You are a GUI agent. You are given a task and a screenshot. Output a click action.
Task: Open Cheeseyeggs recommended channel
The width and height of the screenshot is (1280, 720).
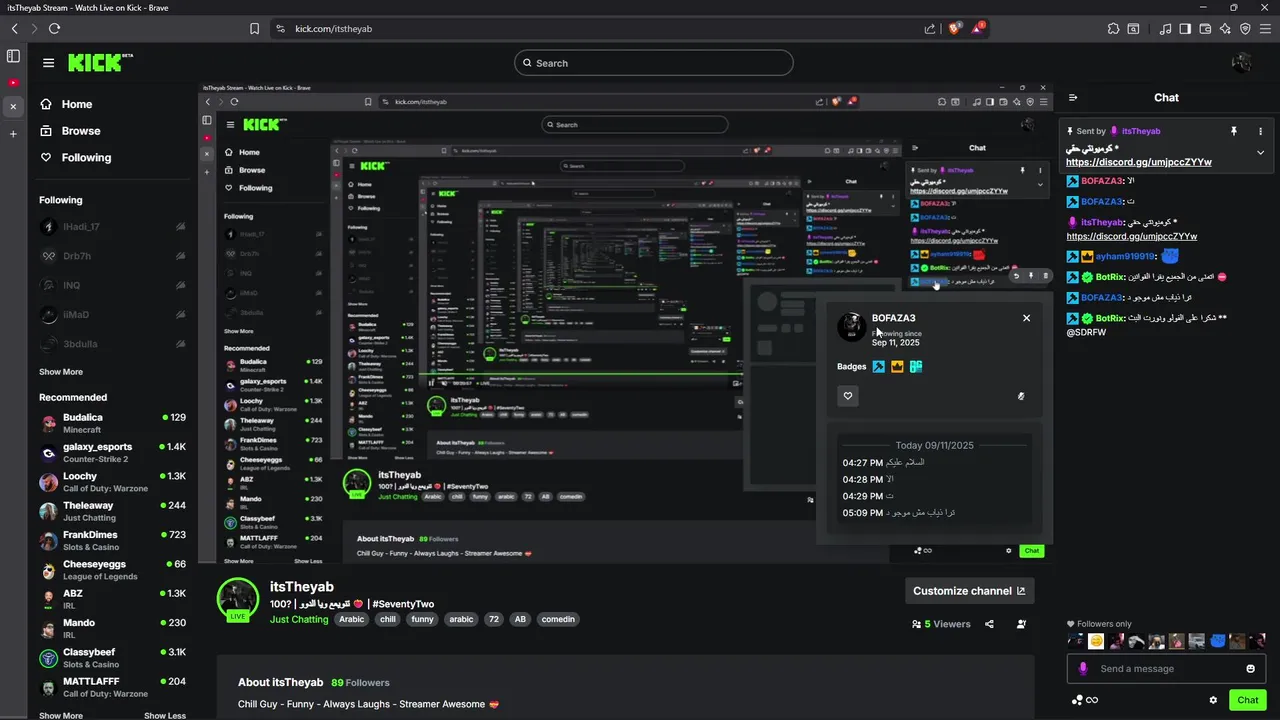tap(113, 570)
